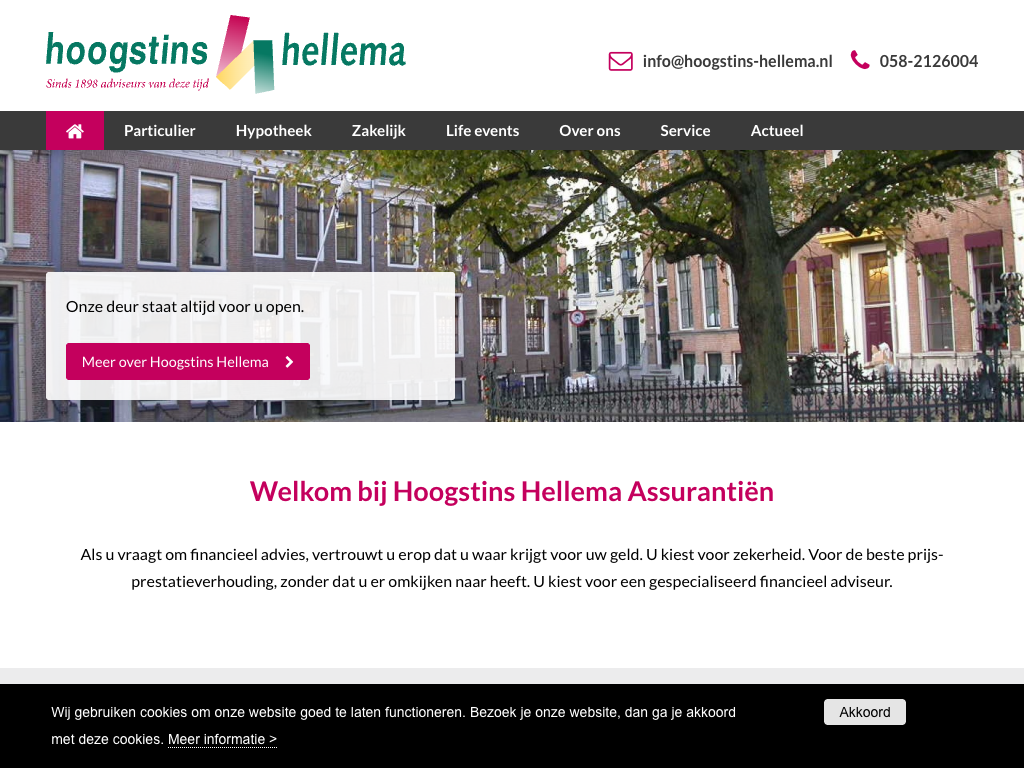Click the home icon in navigation bar
This screenshot has width=1024, height=768.
pyautogui.click(x=74, y=131)
